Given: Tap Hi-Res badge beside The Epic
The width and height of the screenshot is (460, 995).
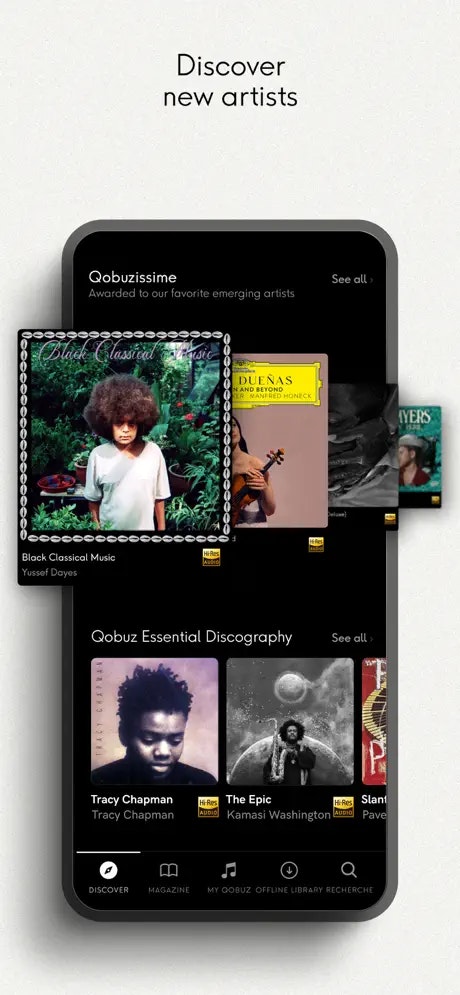Looking at the screenshot, I should pos(343,807).
